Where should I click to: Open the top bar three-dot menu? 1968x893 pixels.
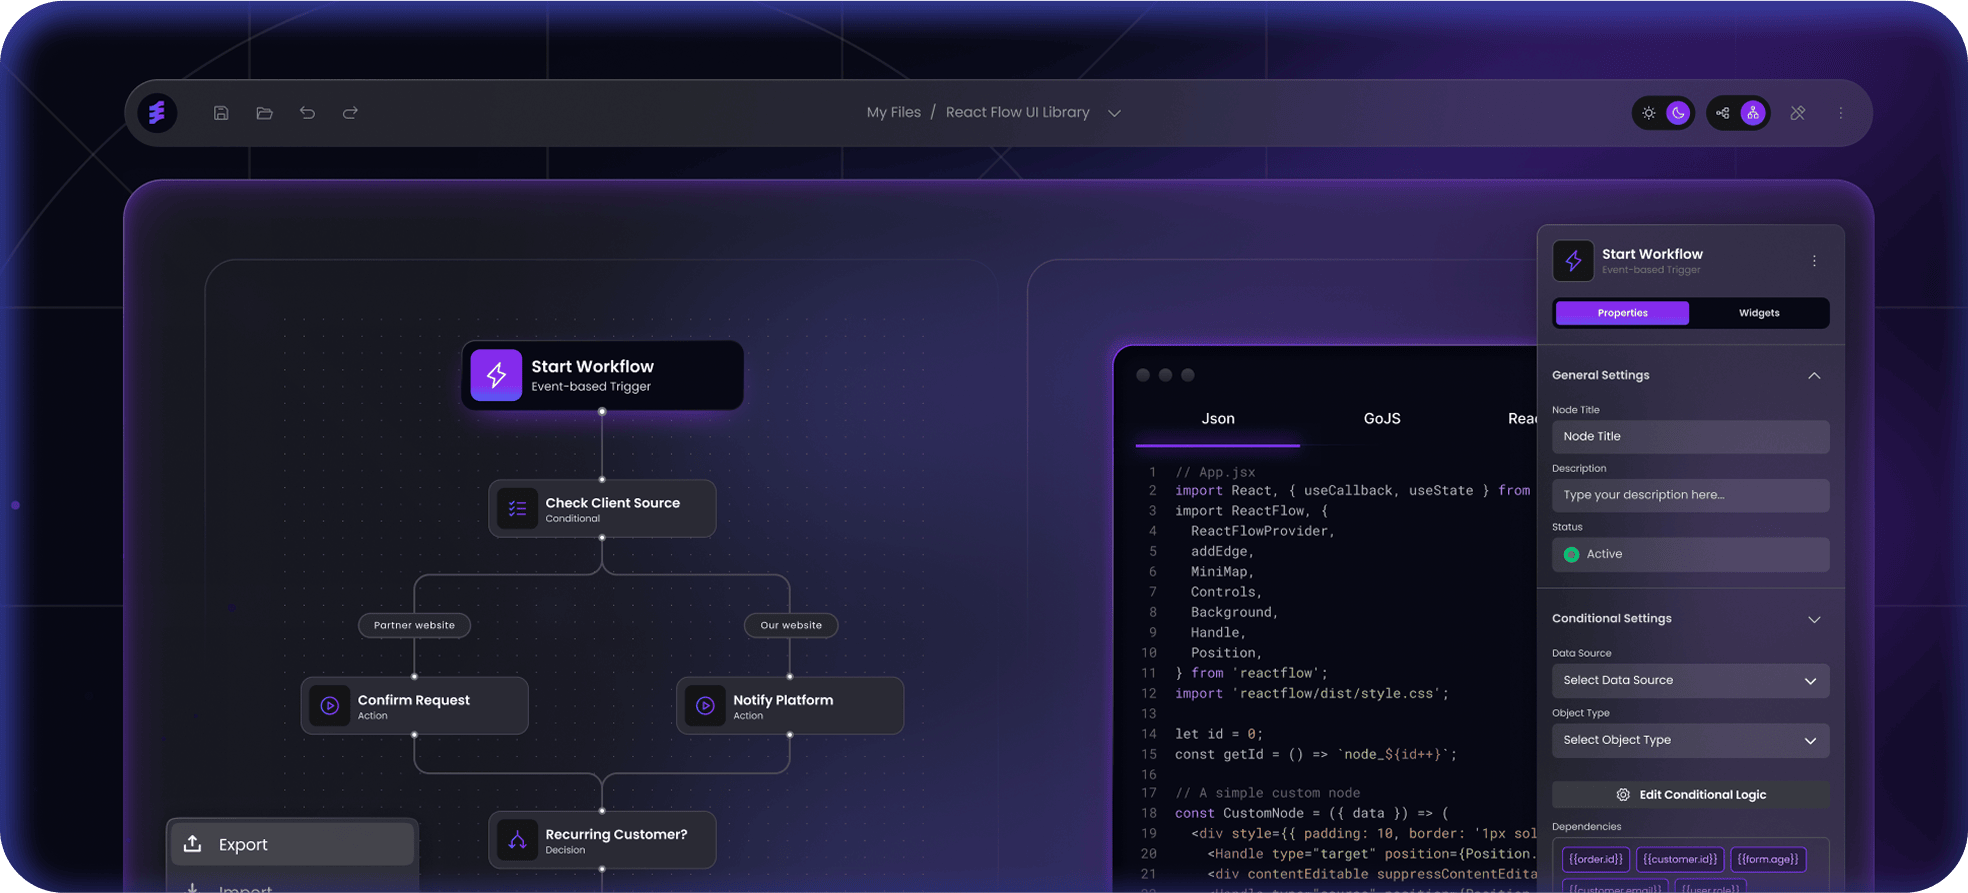(1841, 113)
